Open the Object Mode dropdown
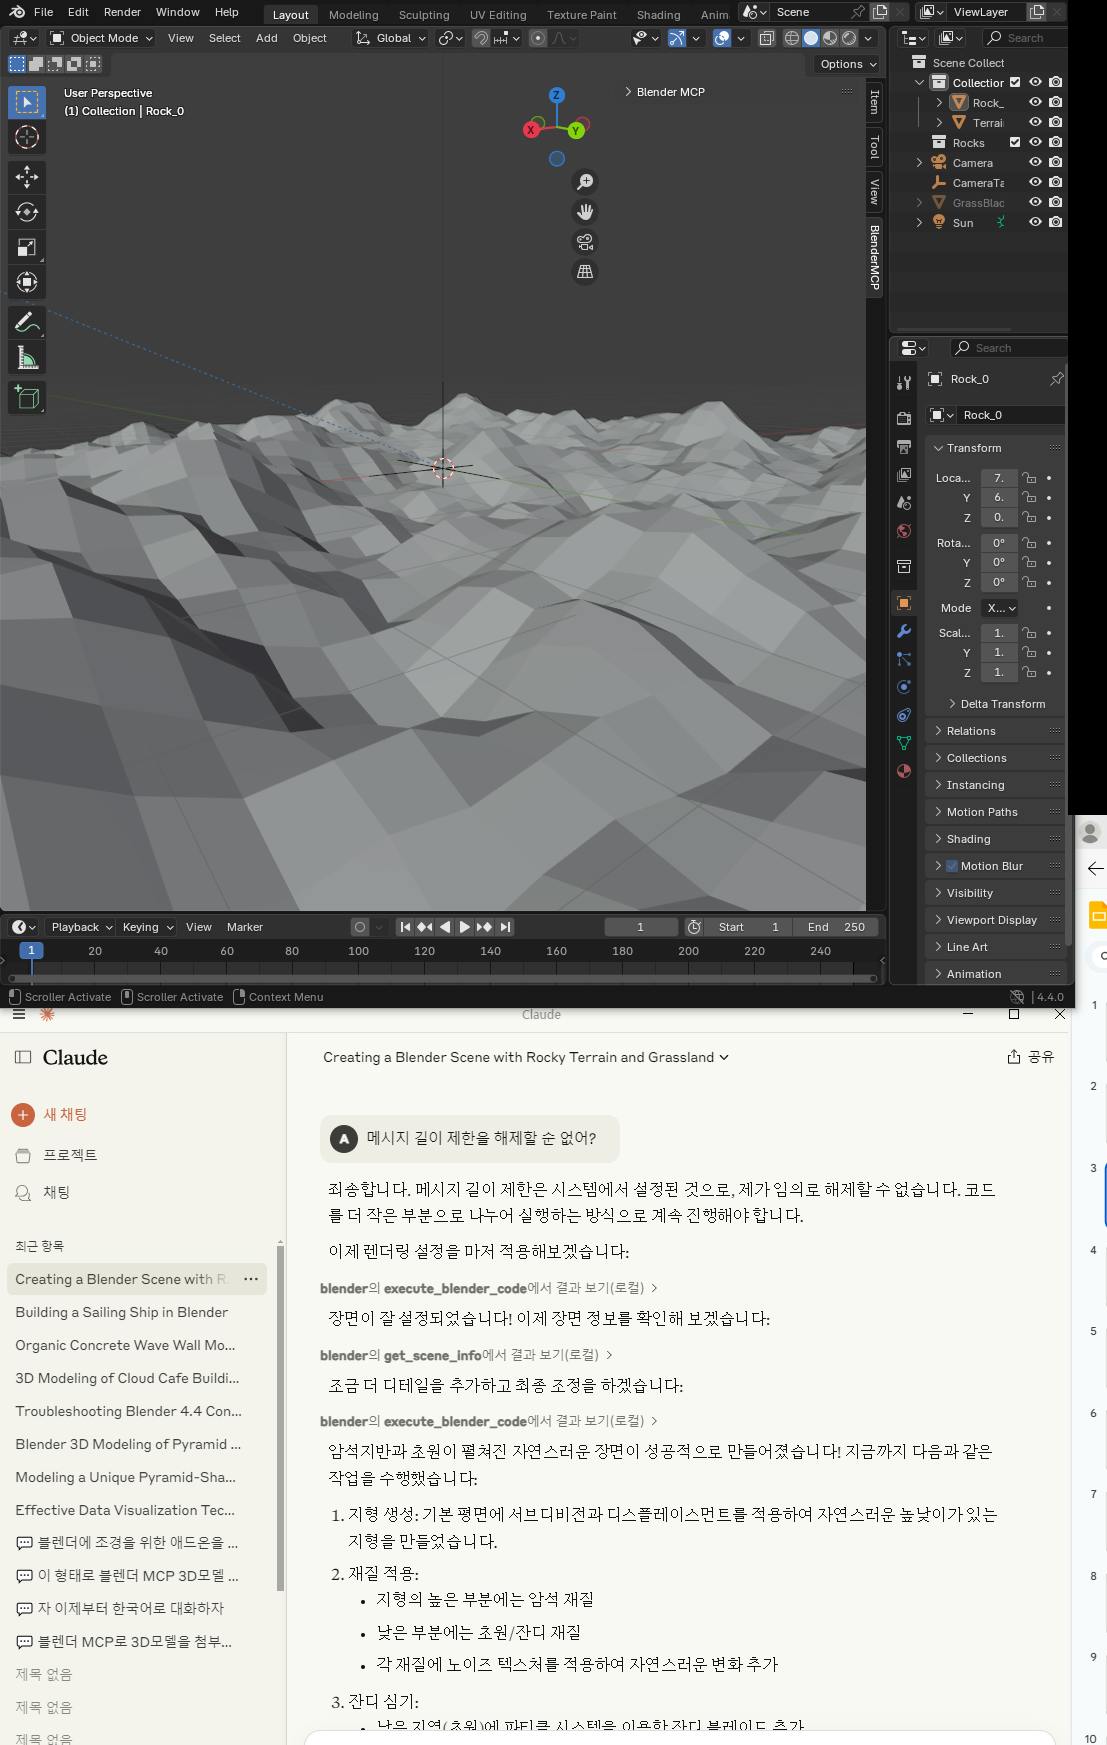The height and width of the screenshot is (1745, 1107). coord(101,38)
